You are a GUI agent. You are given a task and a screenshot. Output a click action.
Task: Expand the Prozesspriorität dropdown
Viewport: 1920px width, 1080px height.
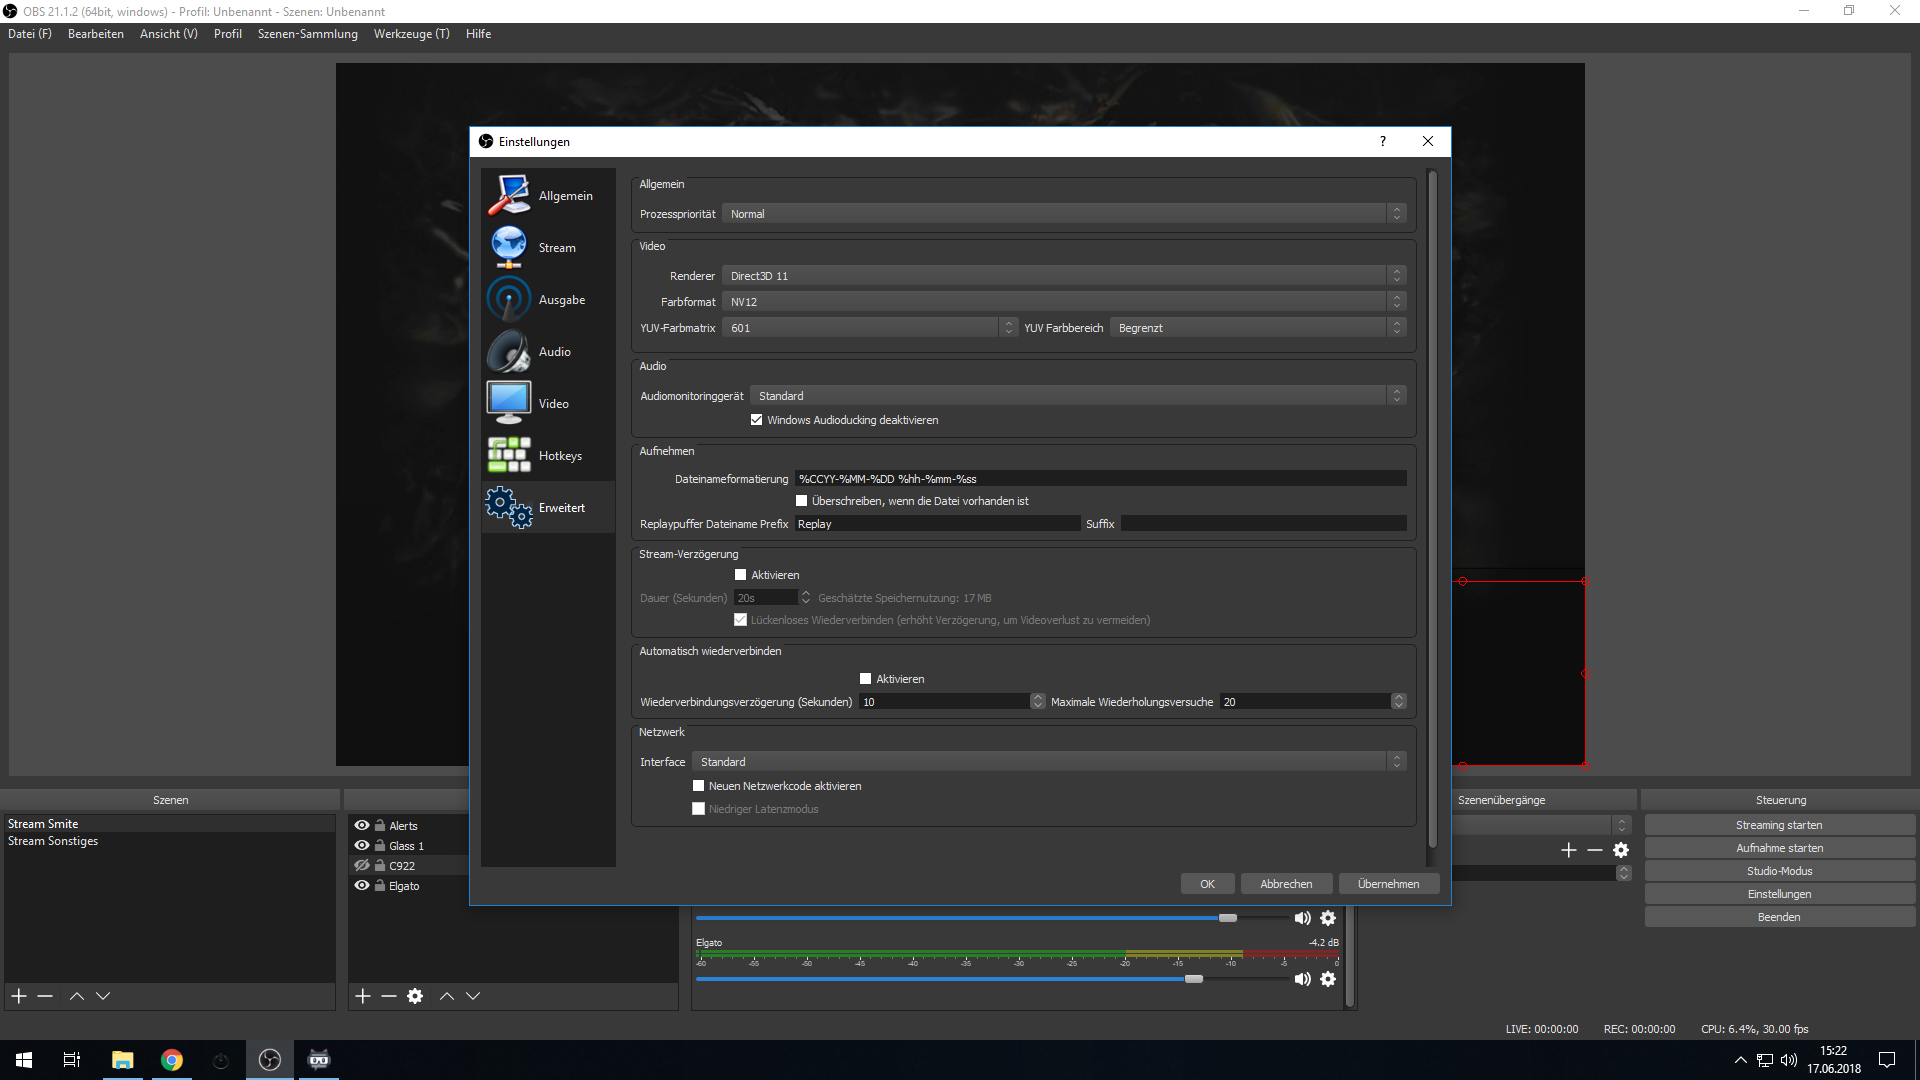1064,214
